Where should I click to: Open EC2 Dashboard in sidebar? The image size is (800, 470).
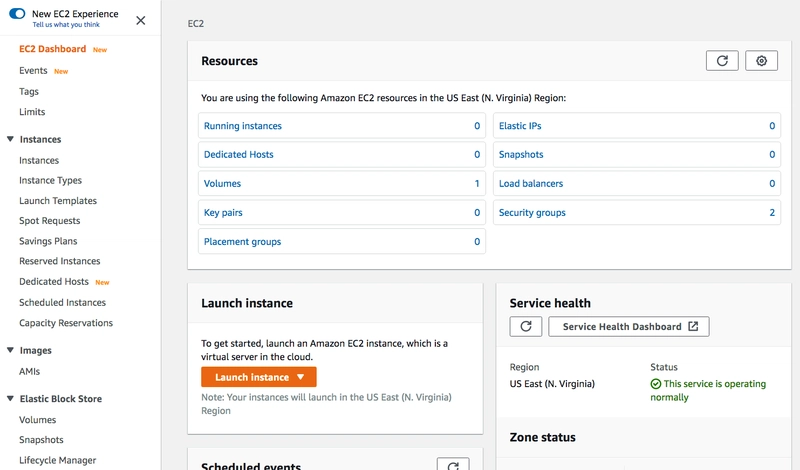[x=53, y=49]
